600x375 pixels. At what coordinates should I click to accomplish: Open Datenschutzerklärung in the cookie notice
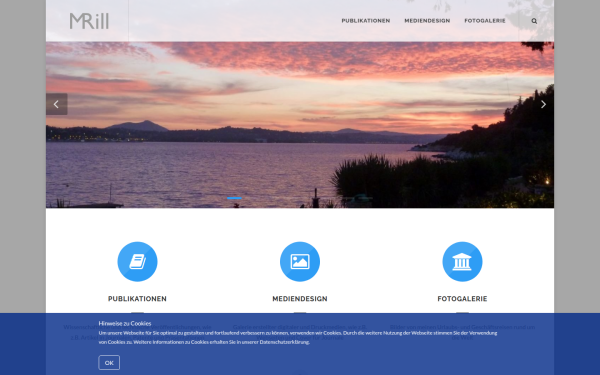(284, 342)
